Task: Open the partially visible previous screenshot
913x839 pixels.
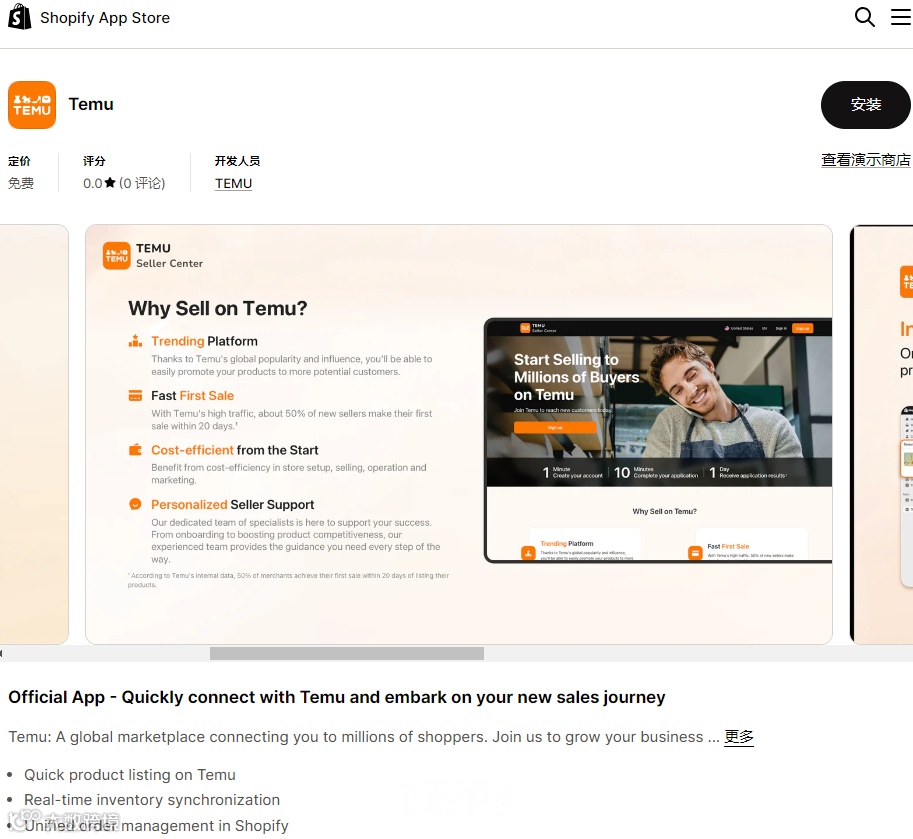Action: point(34,434)
